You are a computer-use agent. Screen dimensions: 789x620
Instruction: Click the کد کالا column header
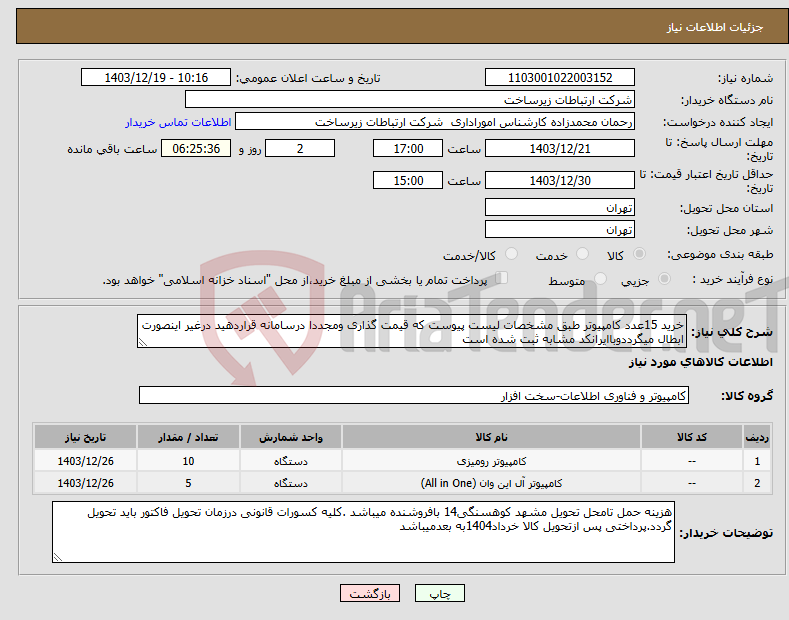(x=691, y=437)
